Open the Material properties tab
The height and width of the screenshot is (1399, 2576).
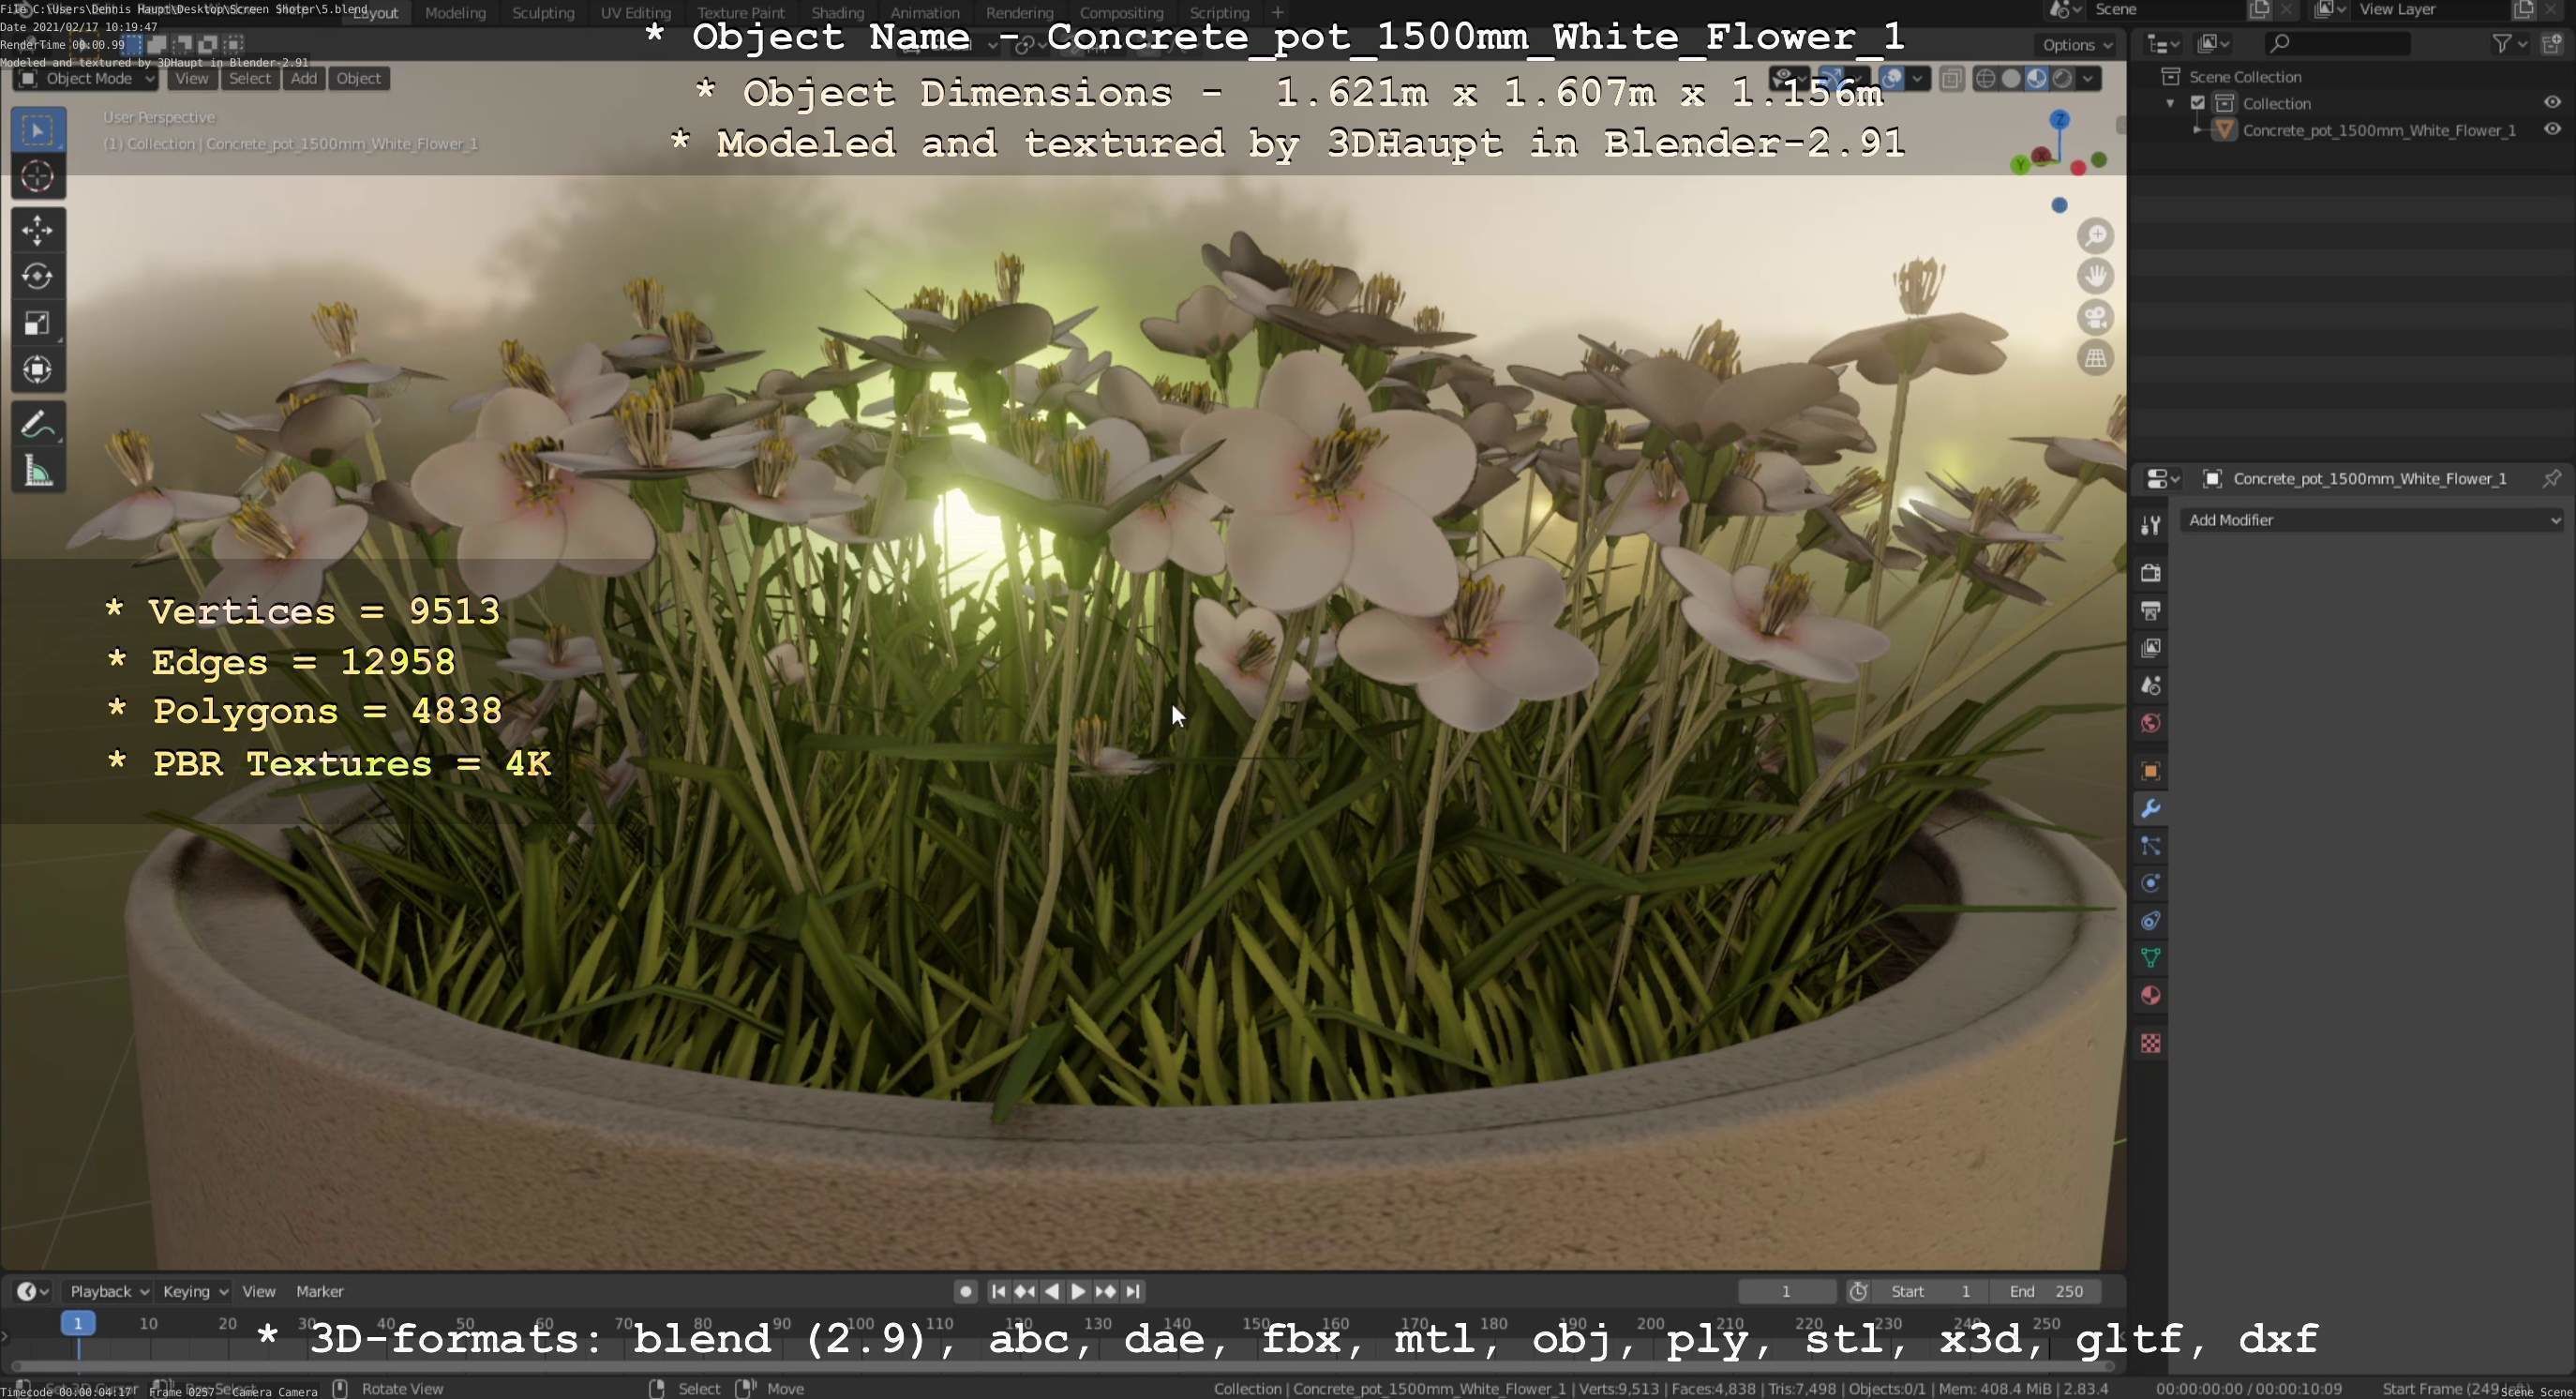coord(2150,996)
